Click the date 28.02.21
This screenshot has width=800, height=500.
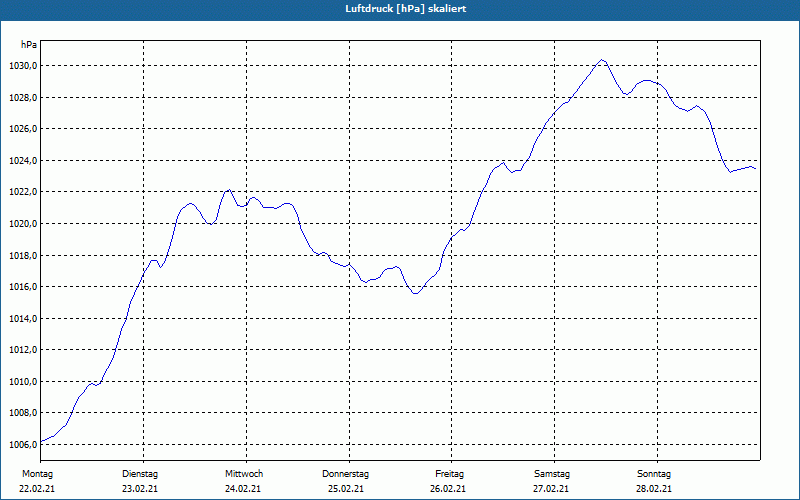point(654,489)
